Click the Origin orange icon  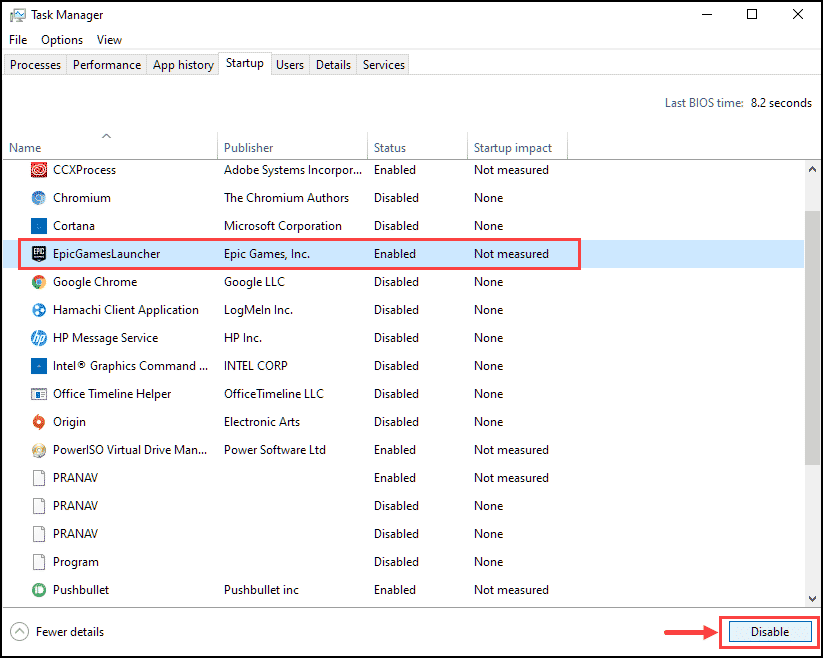[39, 422]
